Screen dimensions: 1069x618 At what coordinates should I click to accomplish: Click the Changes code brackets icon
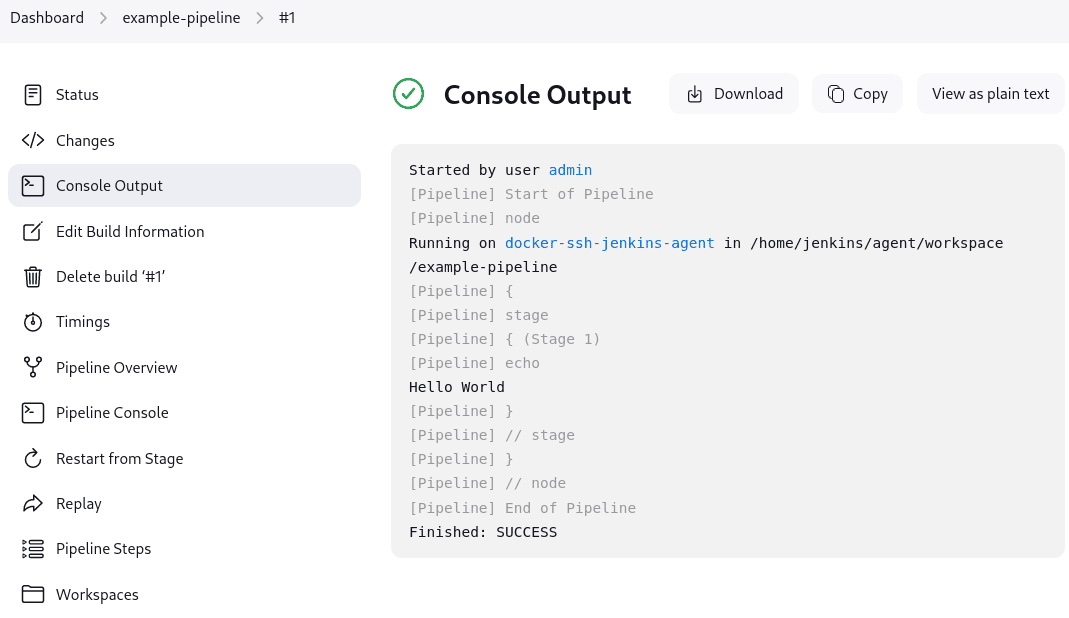[33, 141]
